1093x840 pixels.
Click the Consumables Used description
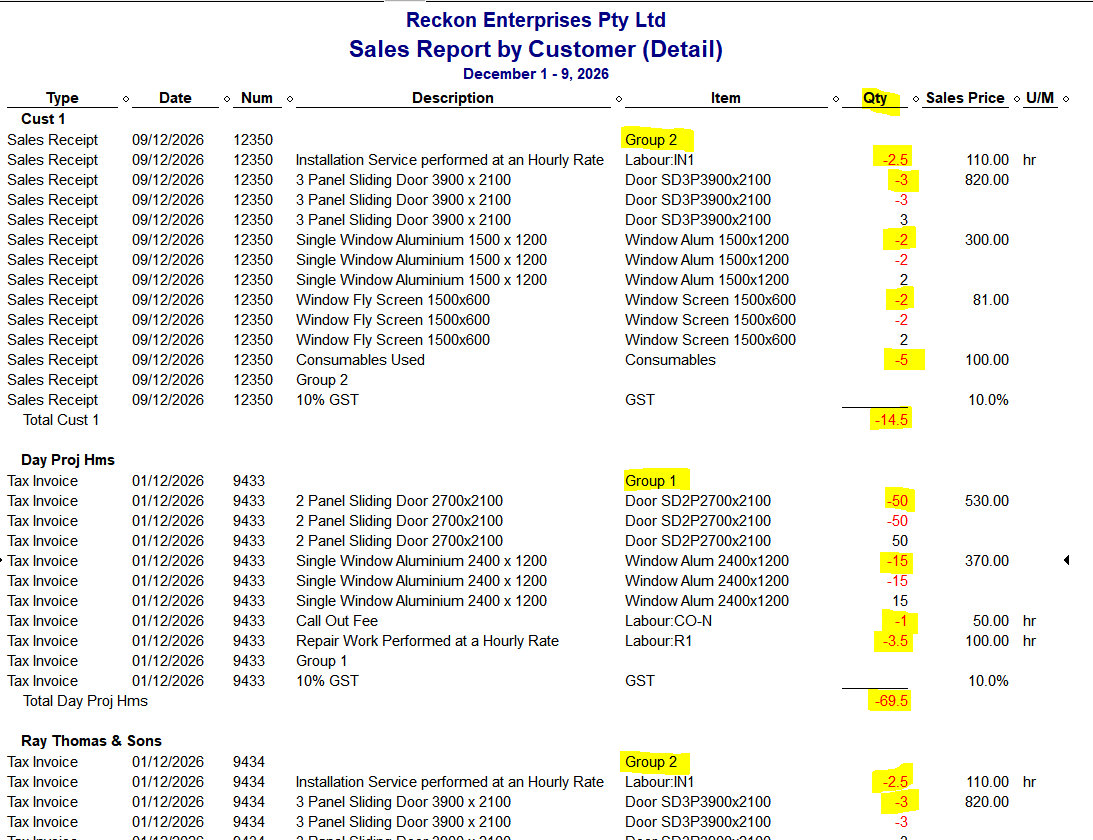pos(360,360)
